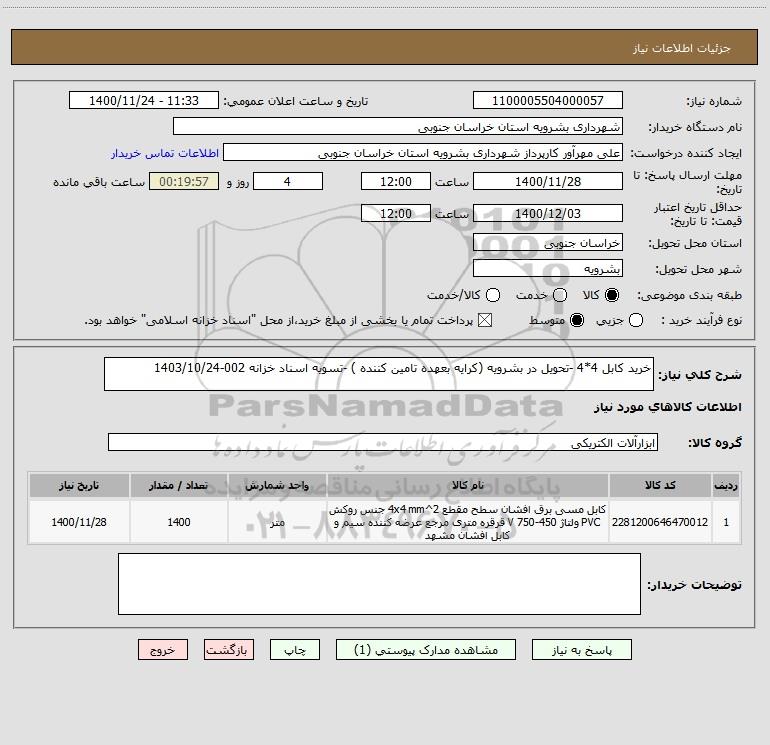Screen dimensions: 770x745
Task: Click the announcement date field 1400/11/24 - 11:33
Action: click(x=144, y=100)
